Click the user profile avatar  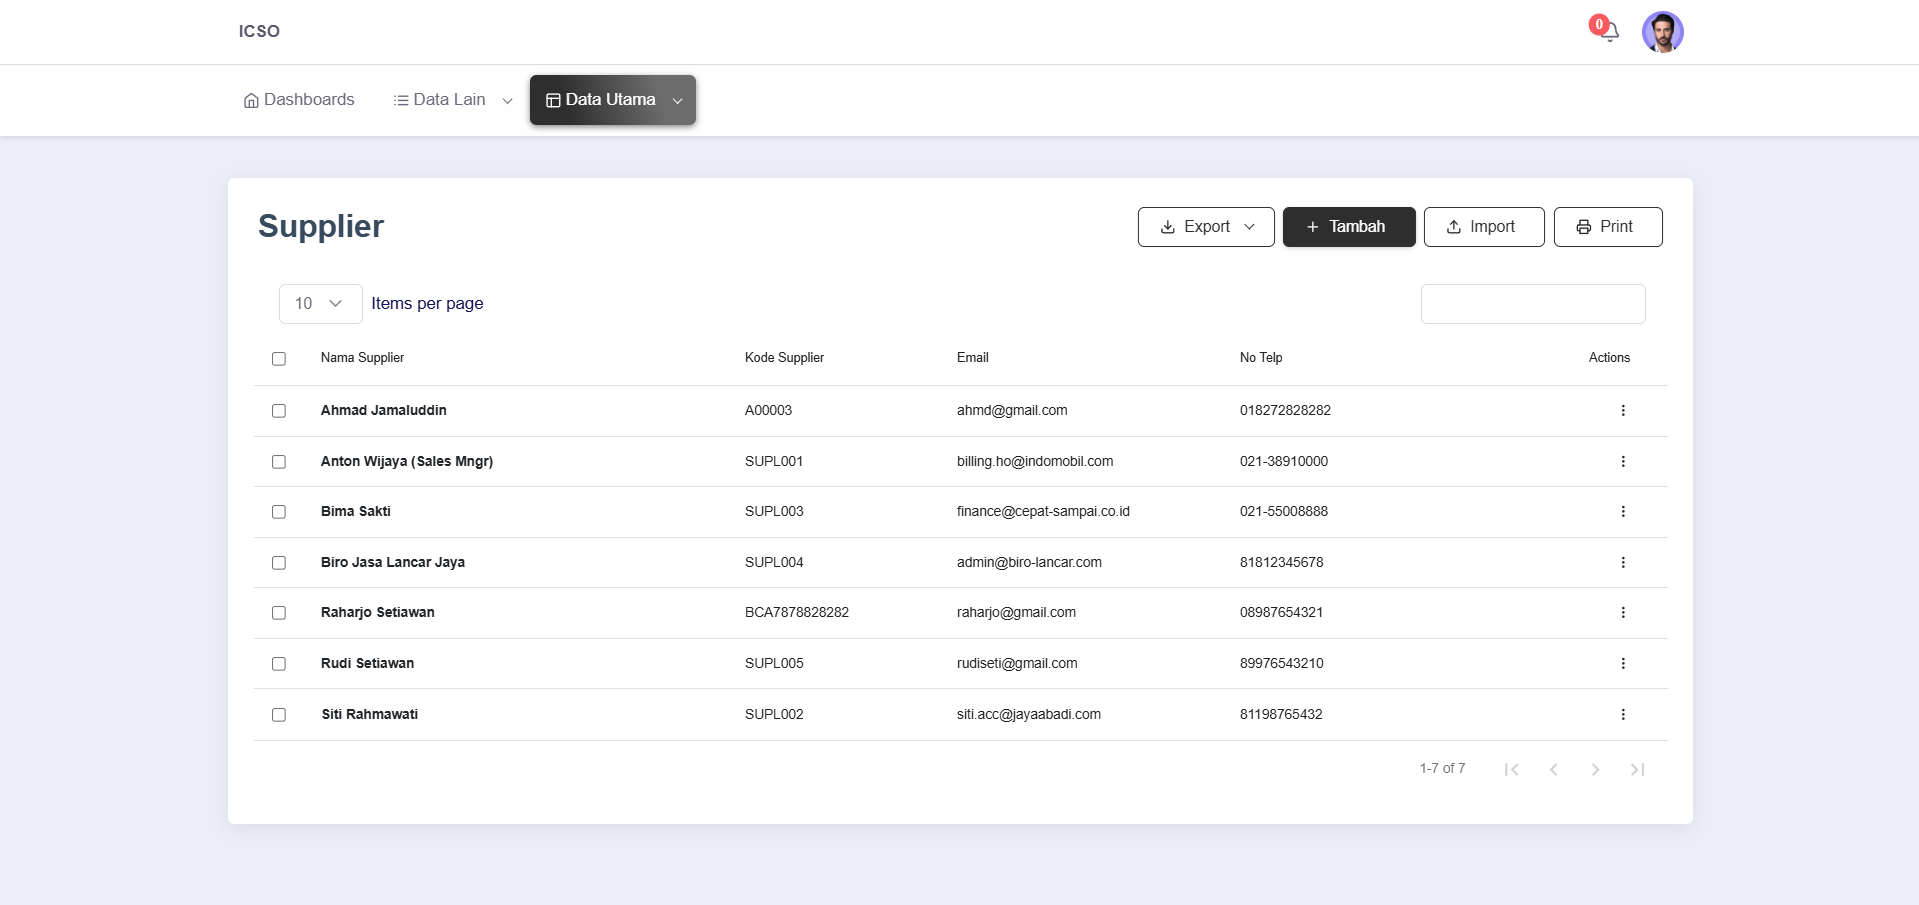click(1662, 32)
